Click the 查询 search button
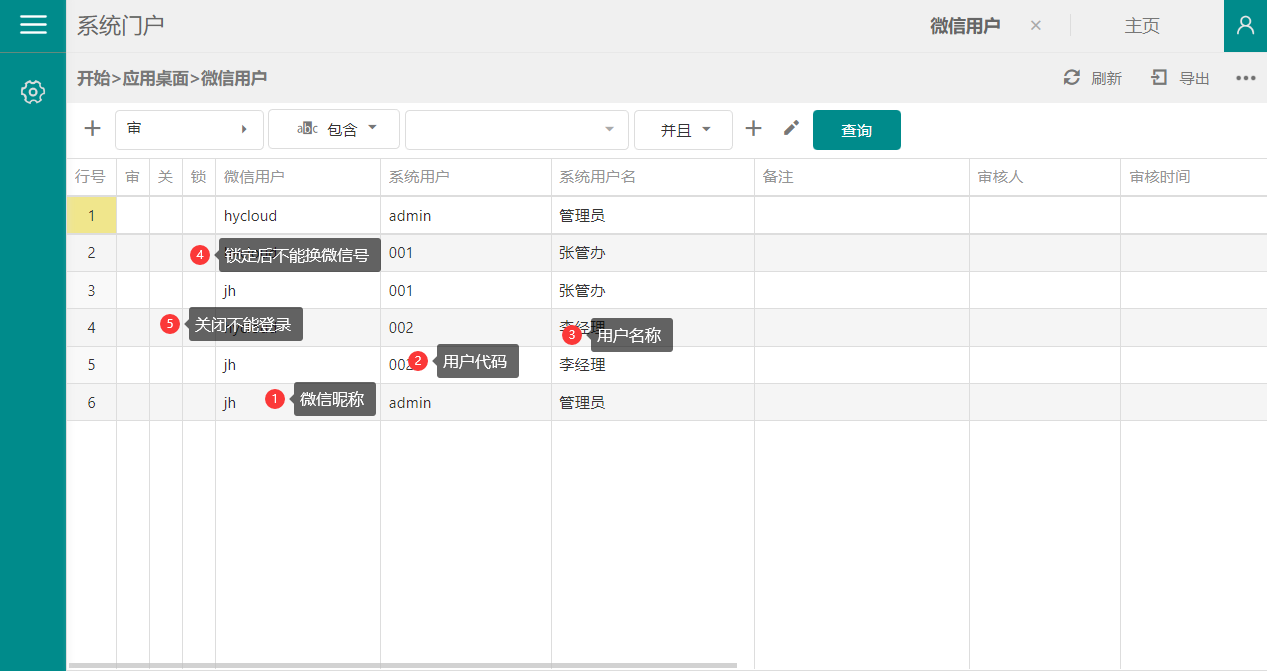The width and height of the screenshot is (1267, 671). [x=856, y=130]
